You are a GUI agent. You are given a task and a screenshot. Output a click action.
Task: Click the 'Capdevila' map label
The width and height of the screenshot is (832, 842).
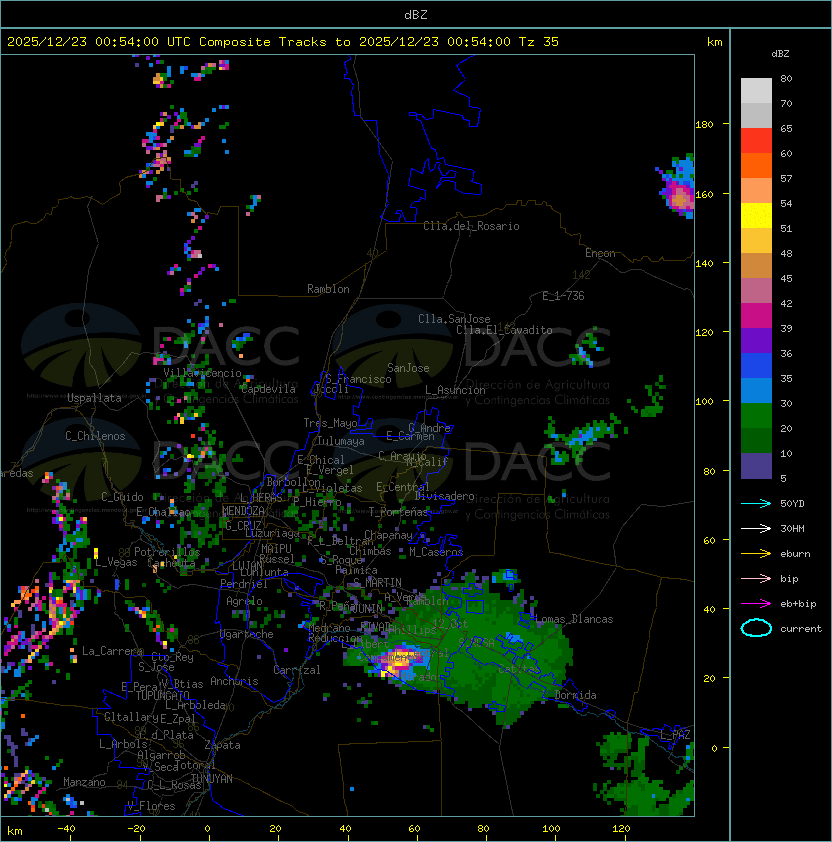pos(268,389)
